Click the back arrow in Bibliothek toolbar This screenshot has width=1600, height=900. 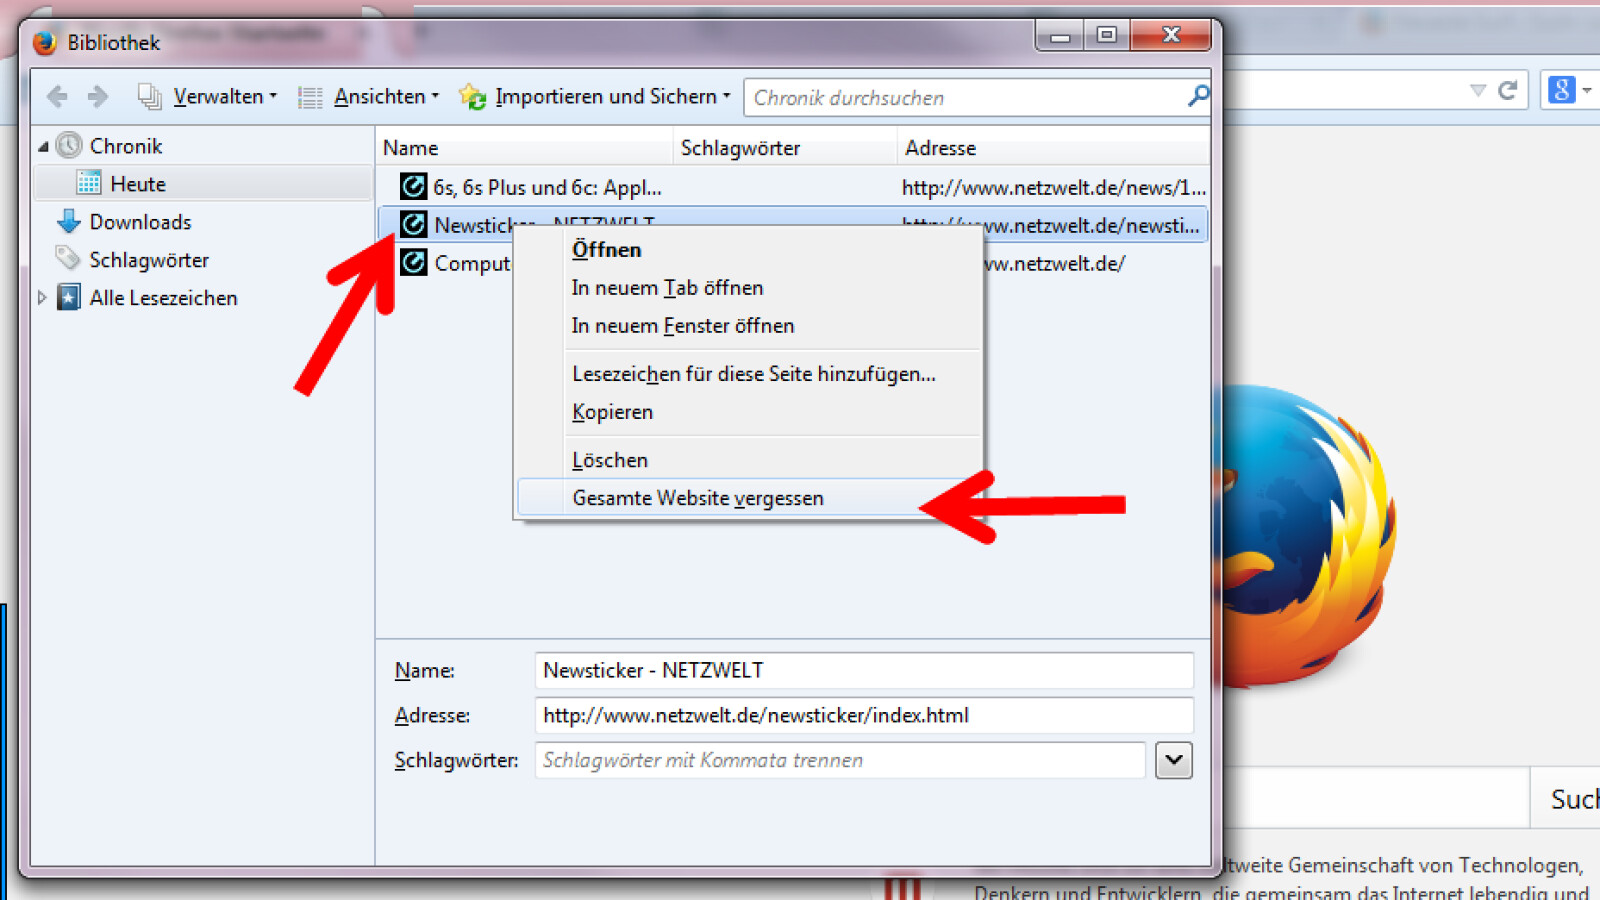(x=57, y=96)
